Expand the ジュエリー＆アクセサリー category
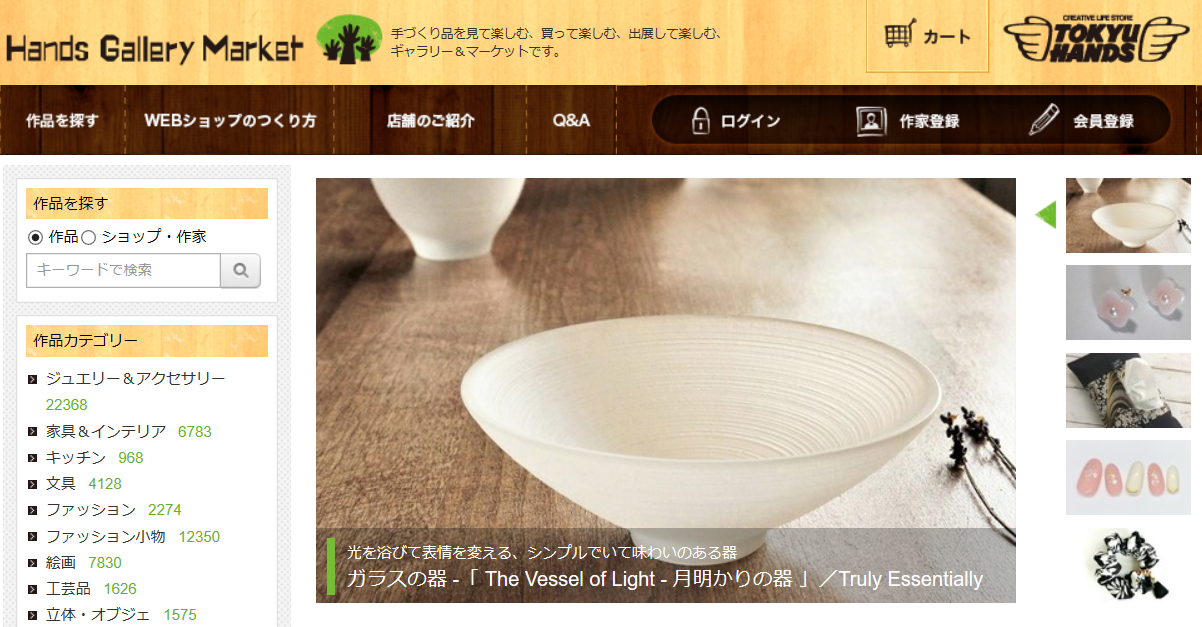 [x=33, y=379]
